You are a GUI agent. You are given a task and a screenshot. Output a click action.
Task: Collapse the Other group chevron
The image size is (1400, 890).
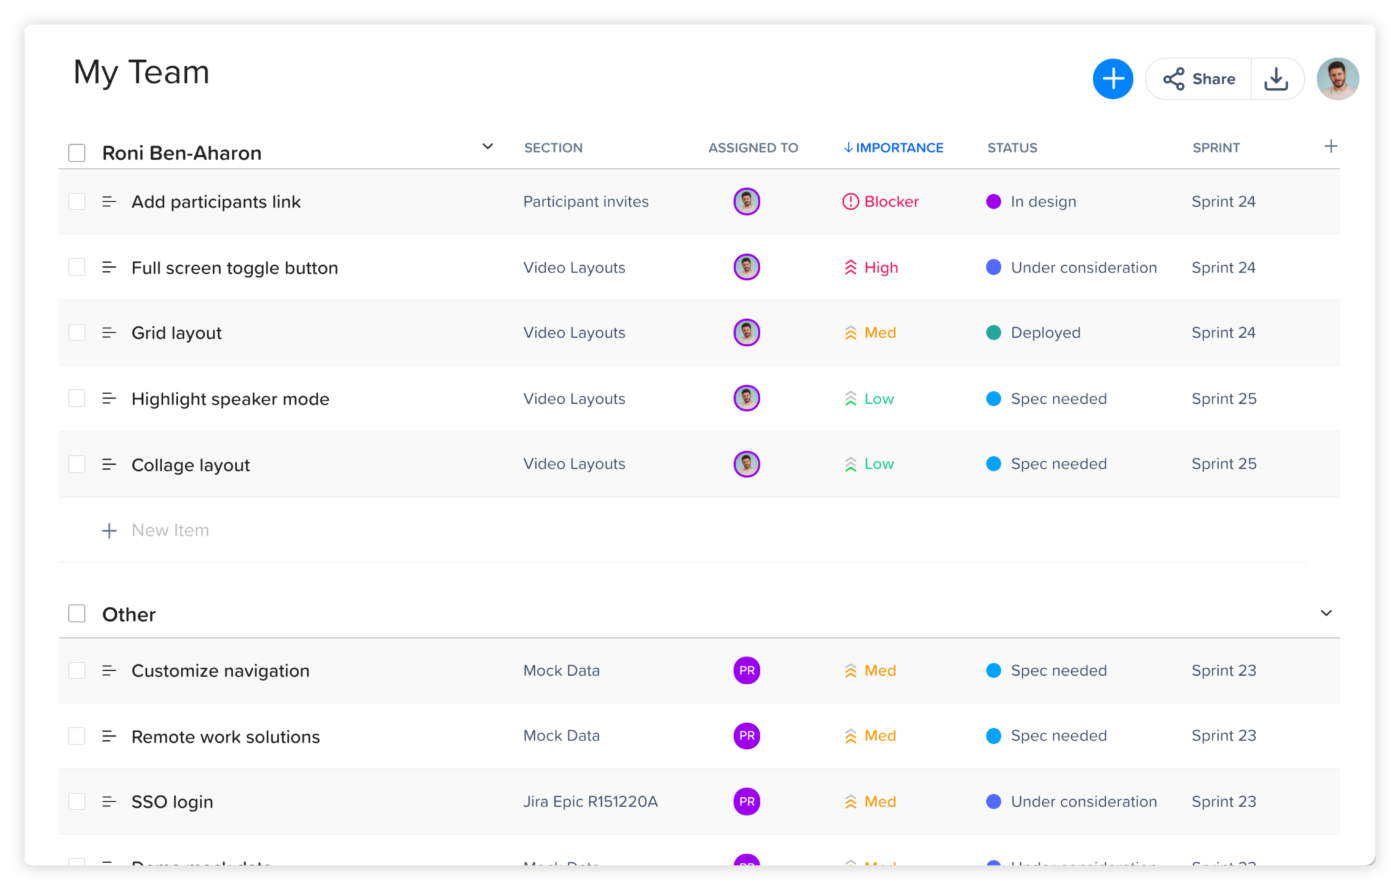click(1326, 613)
